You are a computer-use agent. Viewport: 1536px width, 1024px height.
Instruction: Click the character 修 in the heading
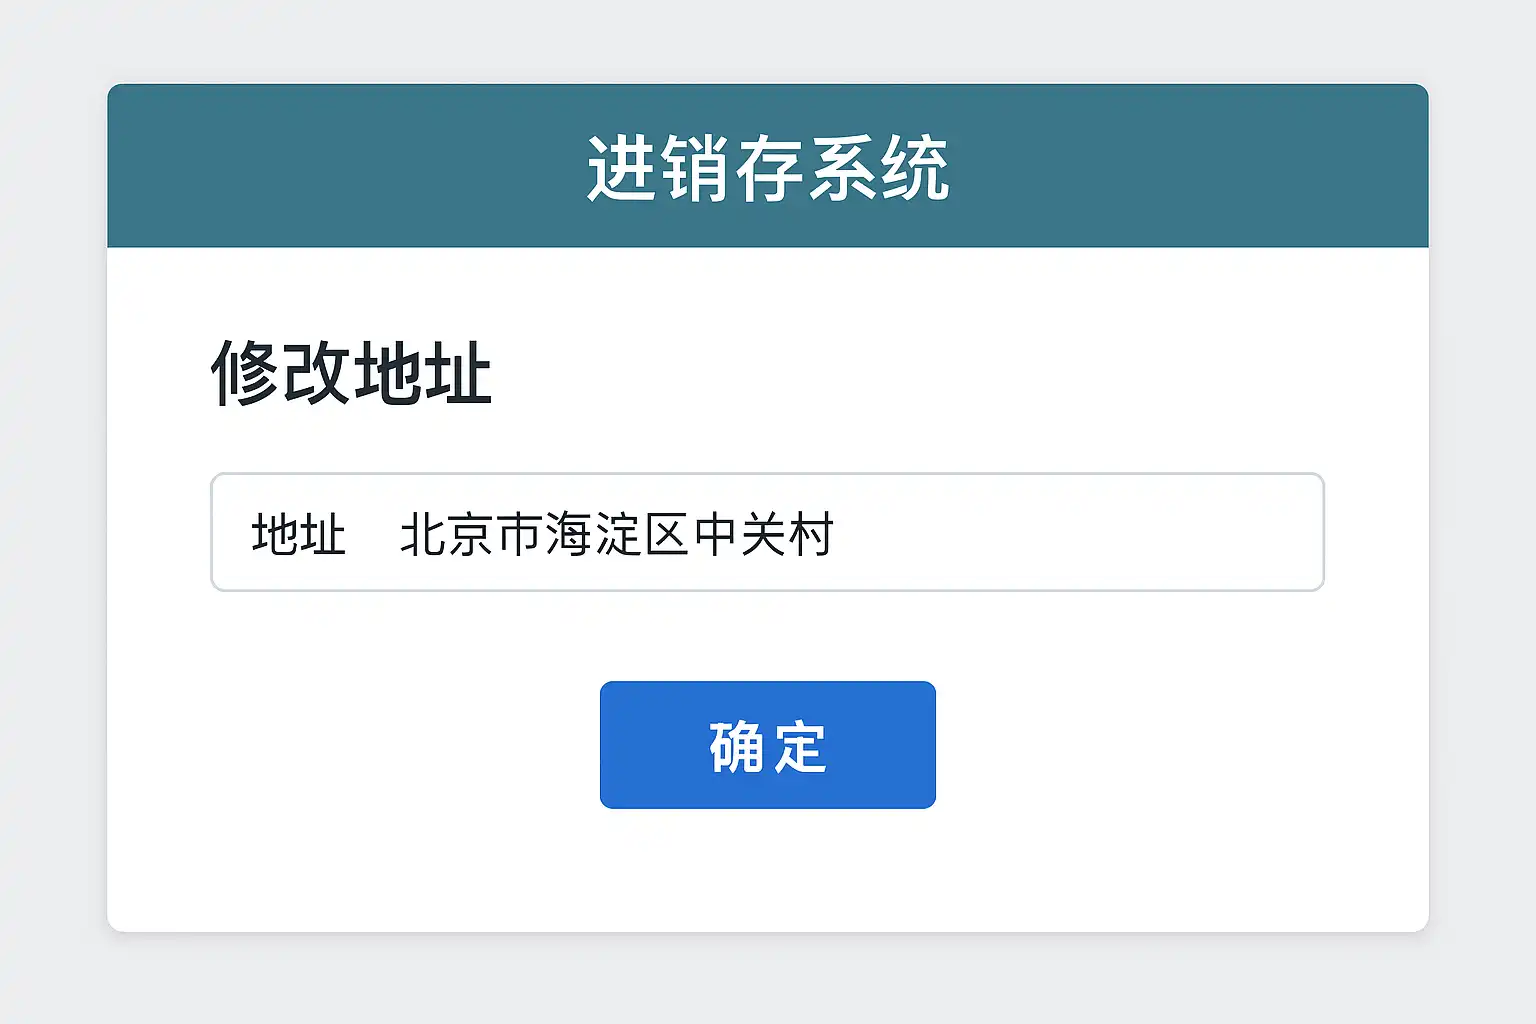pyautogui.click(x=245, y=373)
